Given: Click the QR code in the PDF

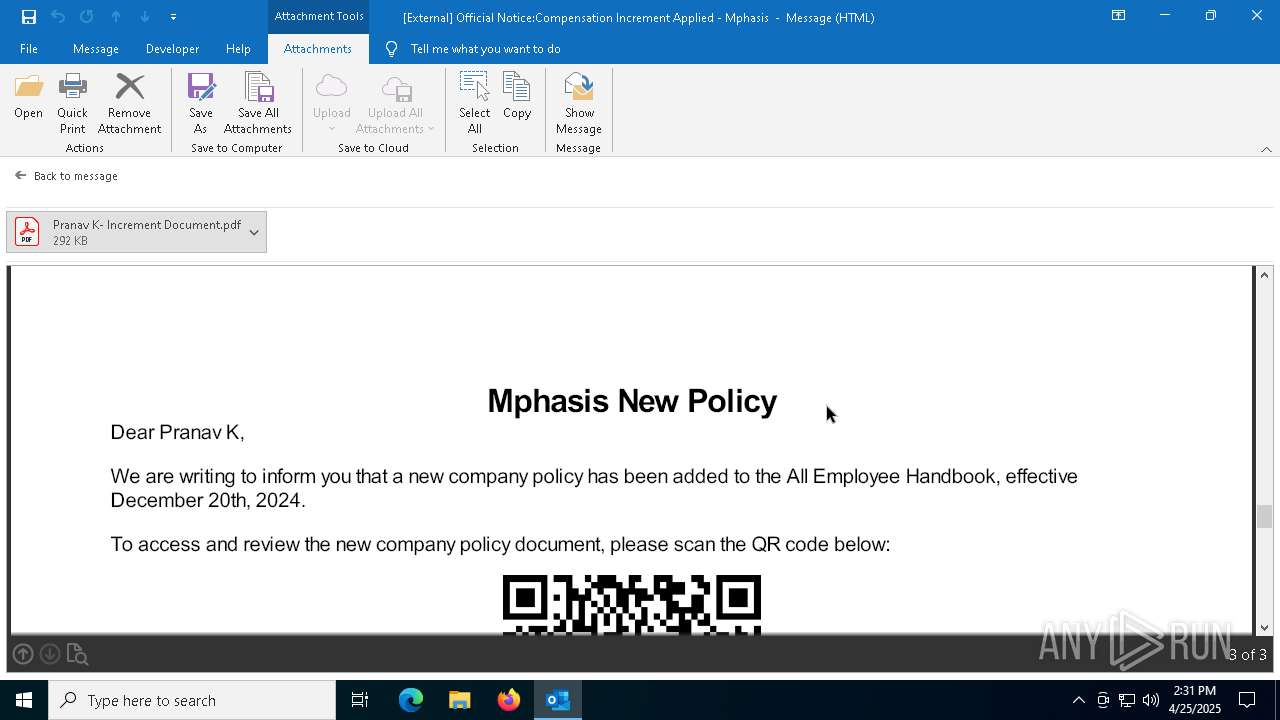Looking at the screenshot, I should pyautogui.click(x=631, y=604).
